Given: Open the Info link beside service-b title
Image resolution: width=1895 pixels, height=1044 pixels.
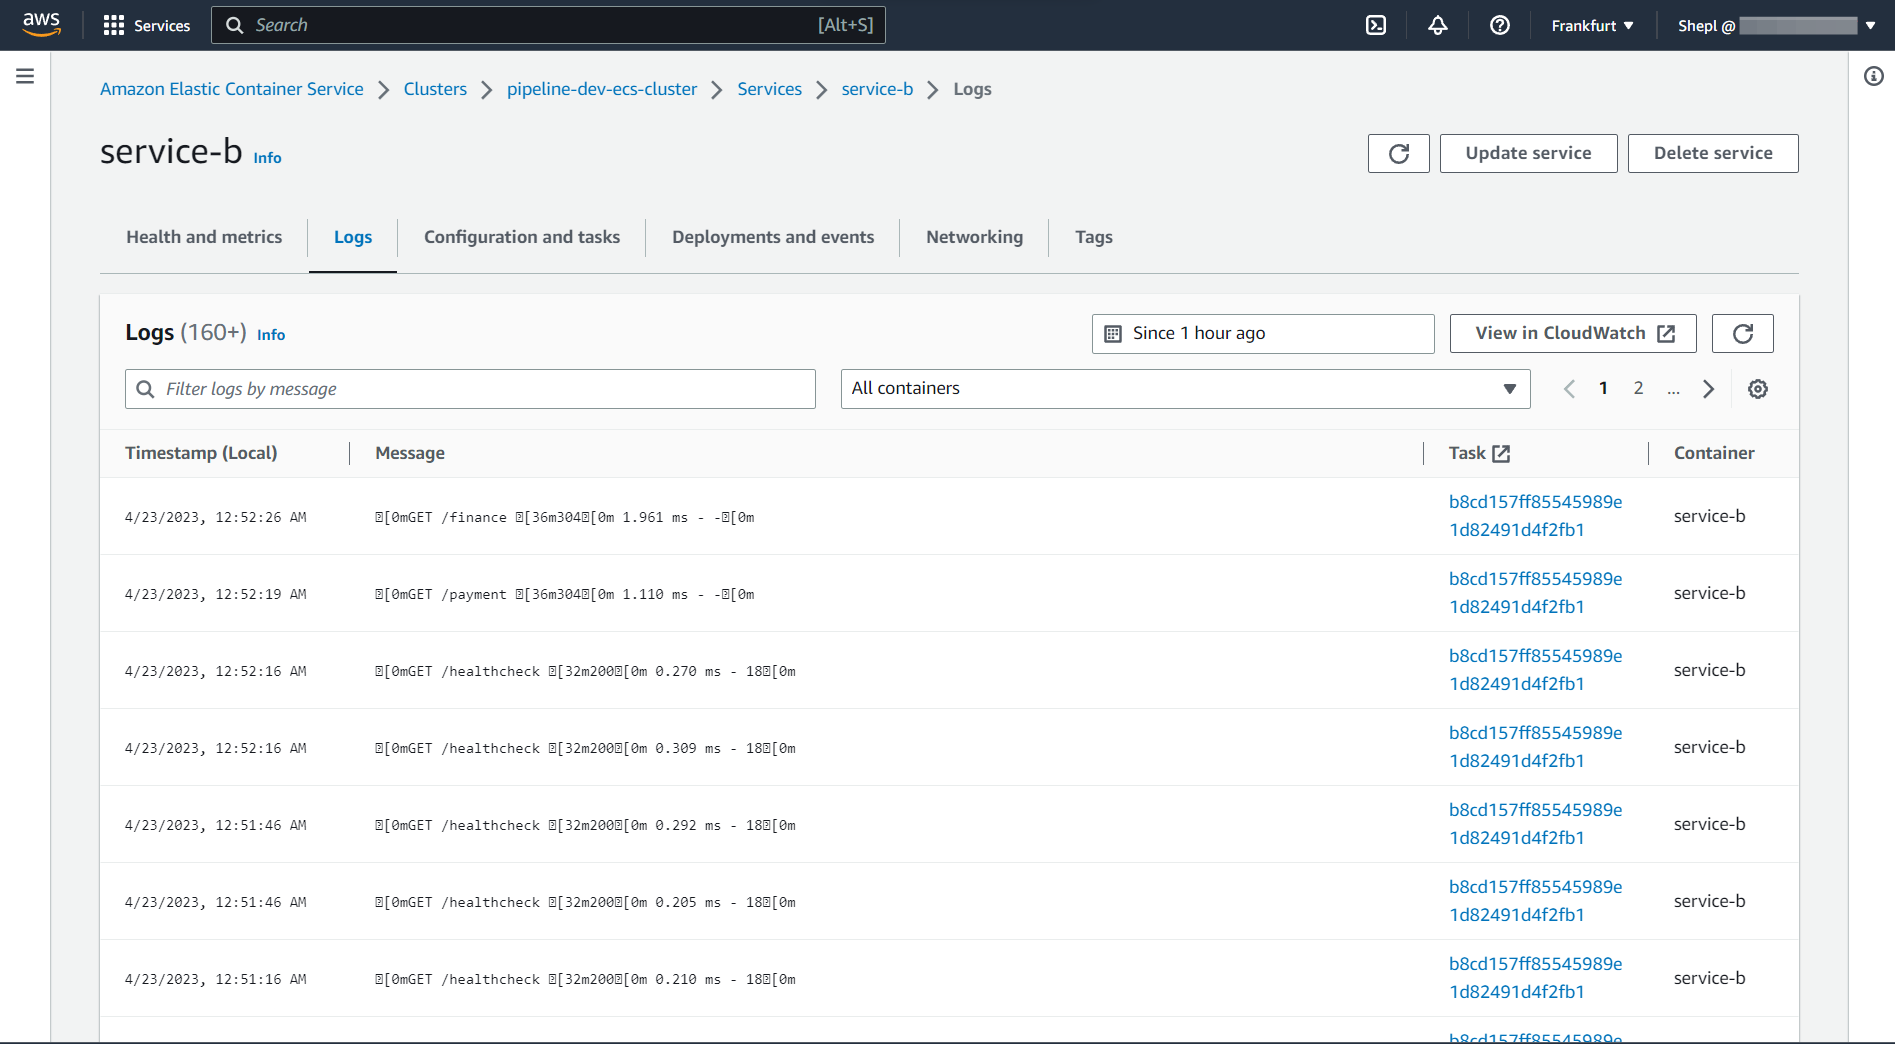Looking at the screenshot, I should pos(267,158).
